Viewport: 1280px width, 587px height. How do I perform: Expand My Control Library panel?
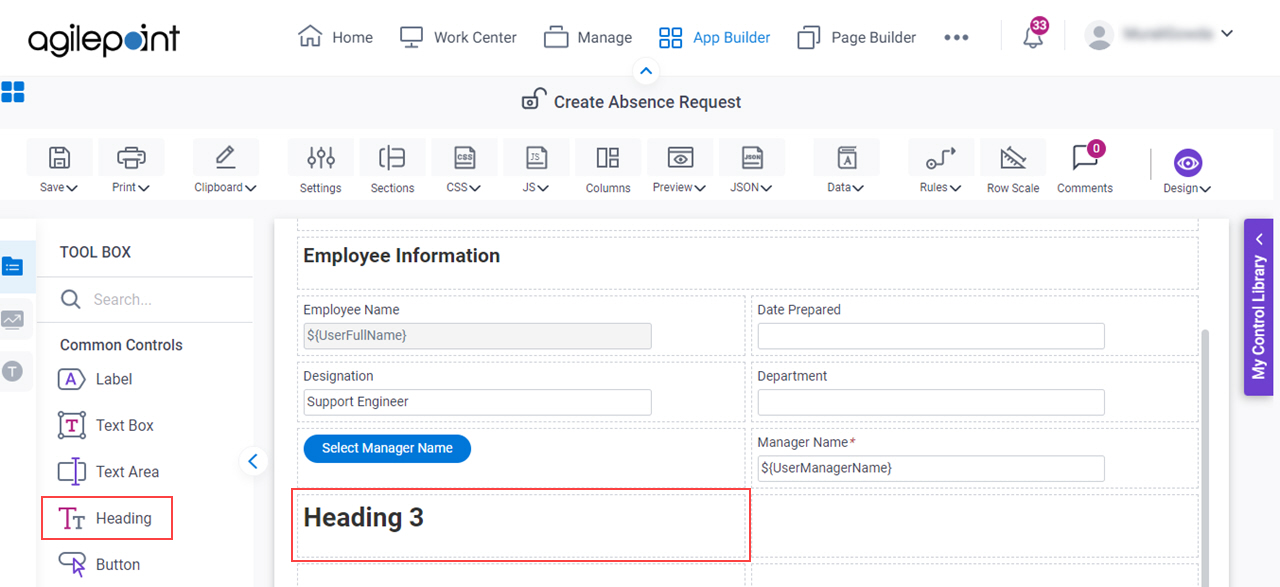tap(1258, 307)
